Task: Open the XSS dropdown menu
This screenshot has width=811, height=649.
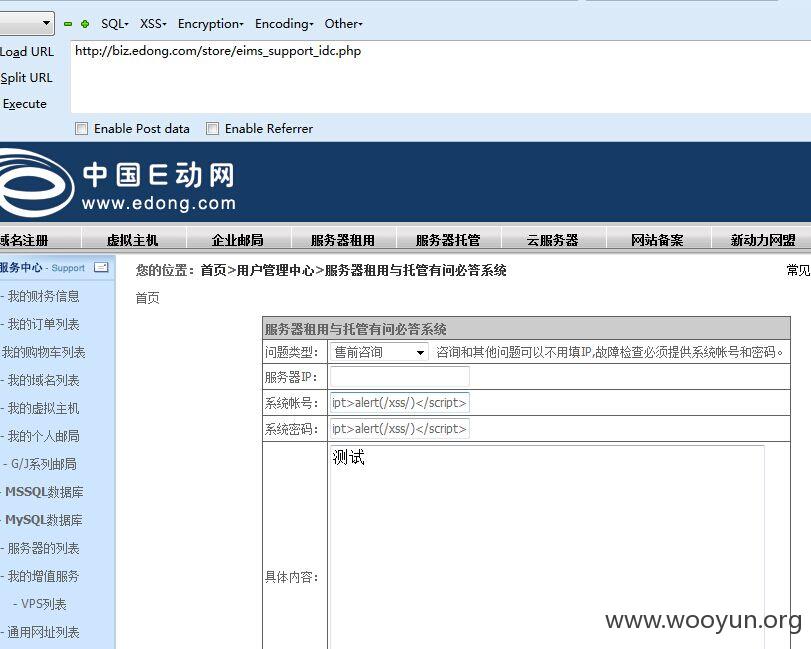Action: click(x=153, y=24)
